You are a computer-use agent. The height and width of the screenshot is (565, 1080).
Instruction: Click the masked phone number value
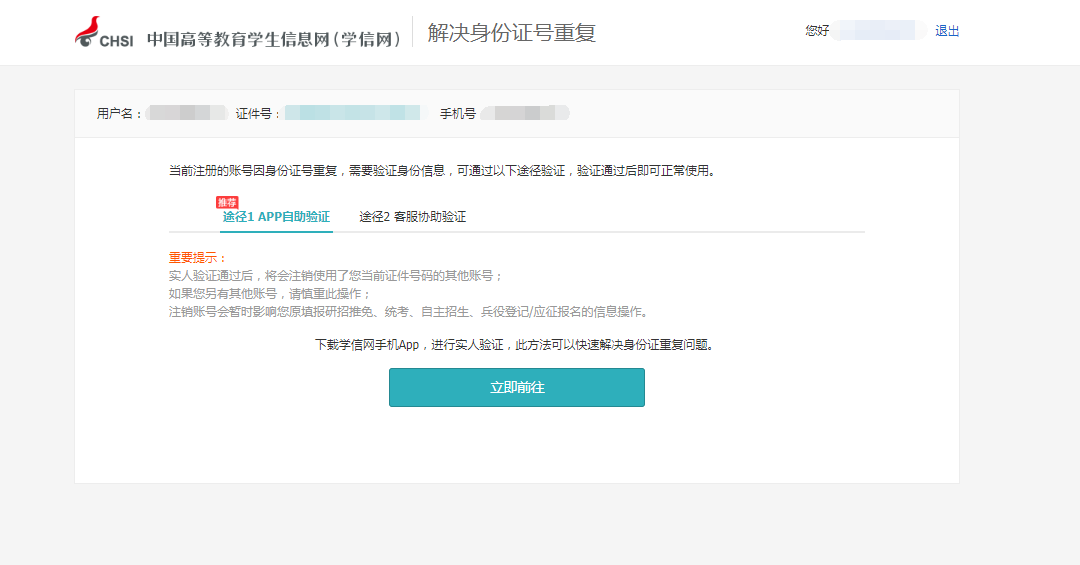point(524,114)
